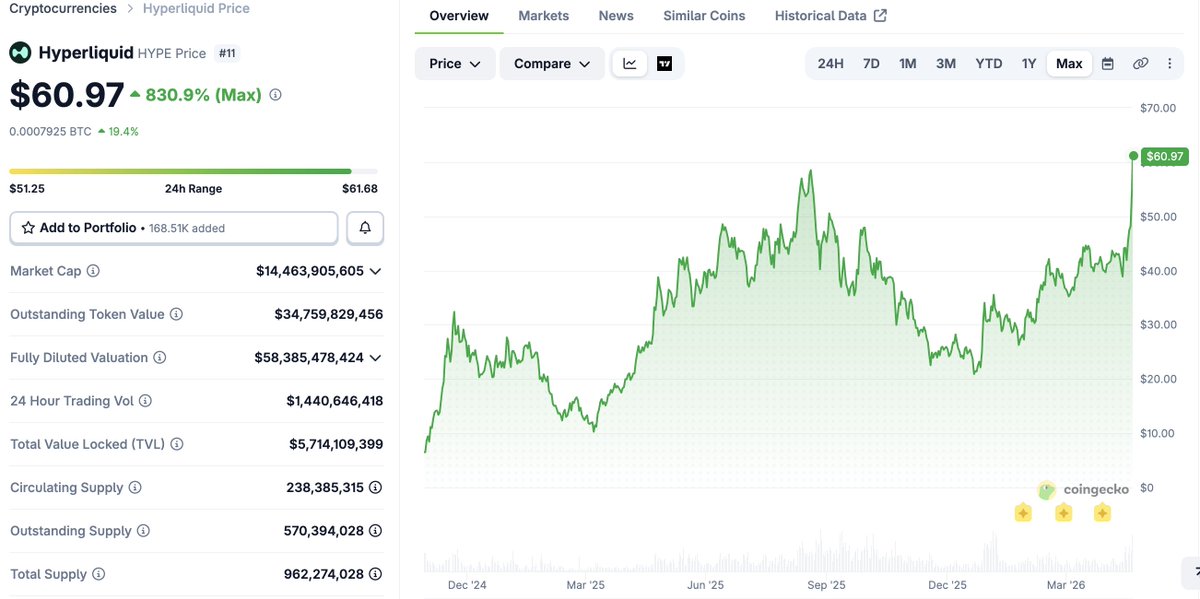
Task: Click 0.0007925 BTC price text
Action: coord(50,131)
